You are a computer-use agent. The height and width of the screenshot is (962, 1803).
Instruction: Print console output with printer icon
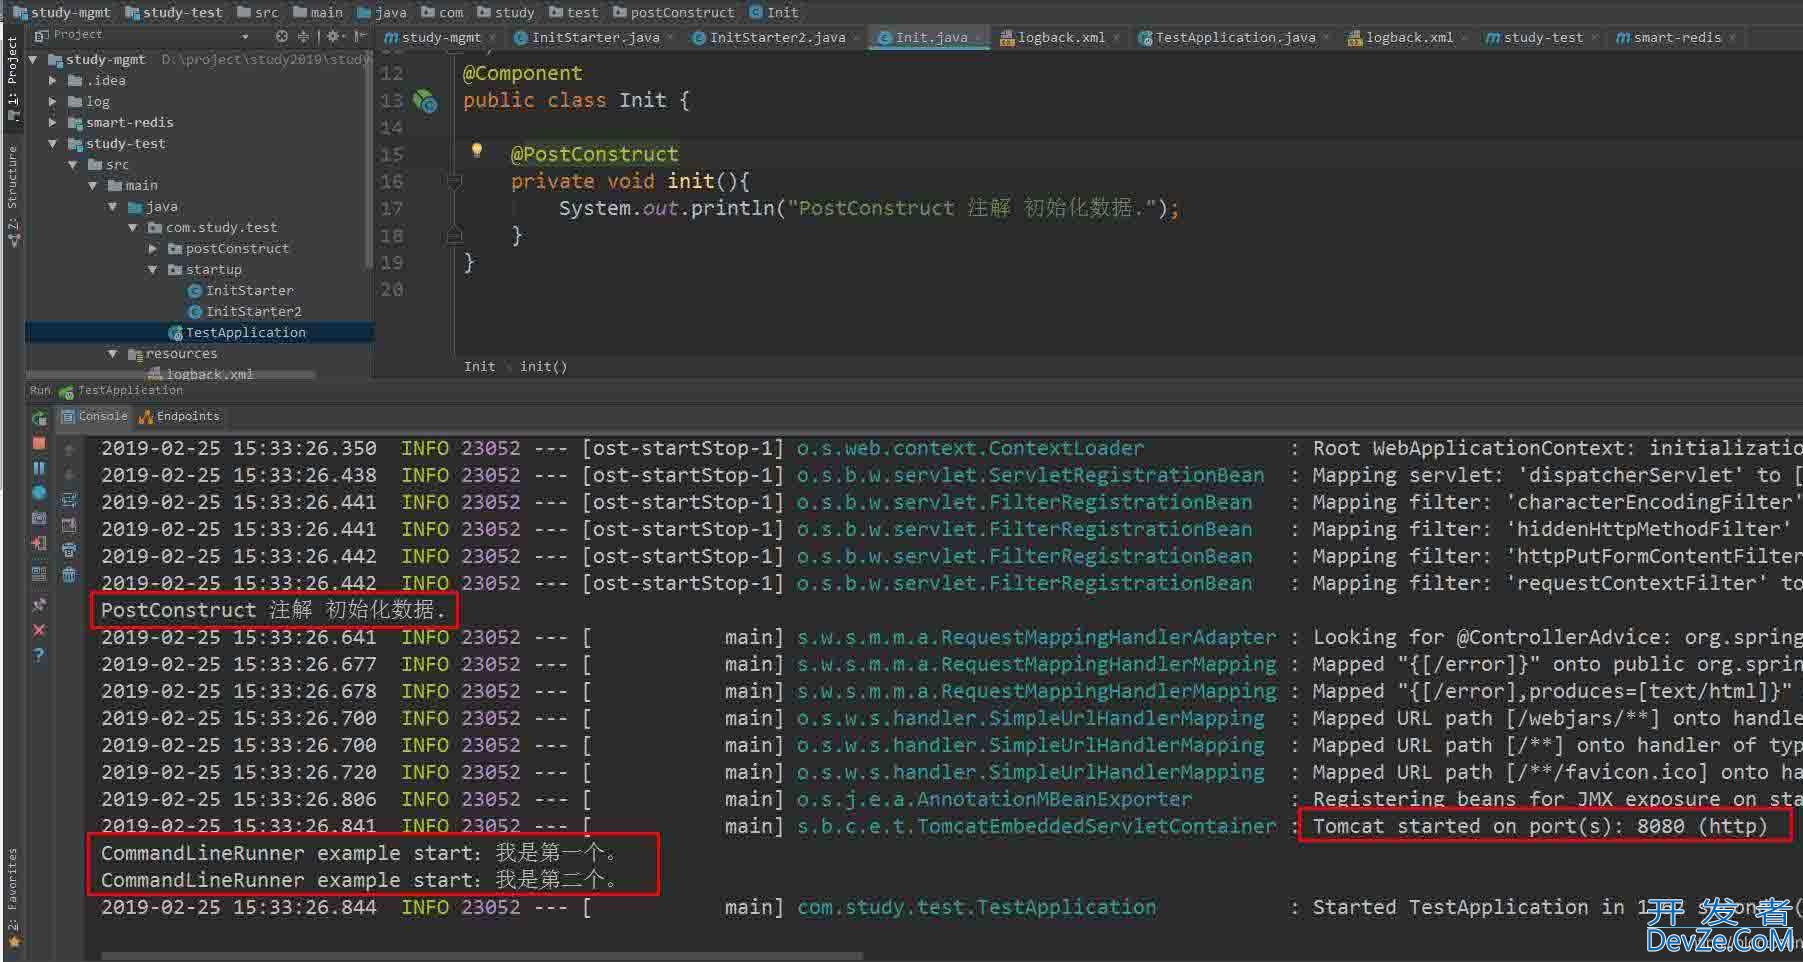(69, 549)
